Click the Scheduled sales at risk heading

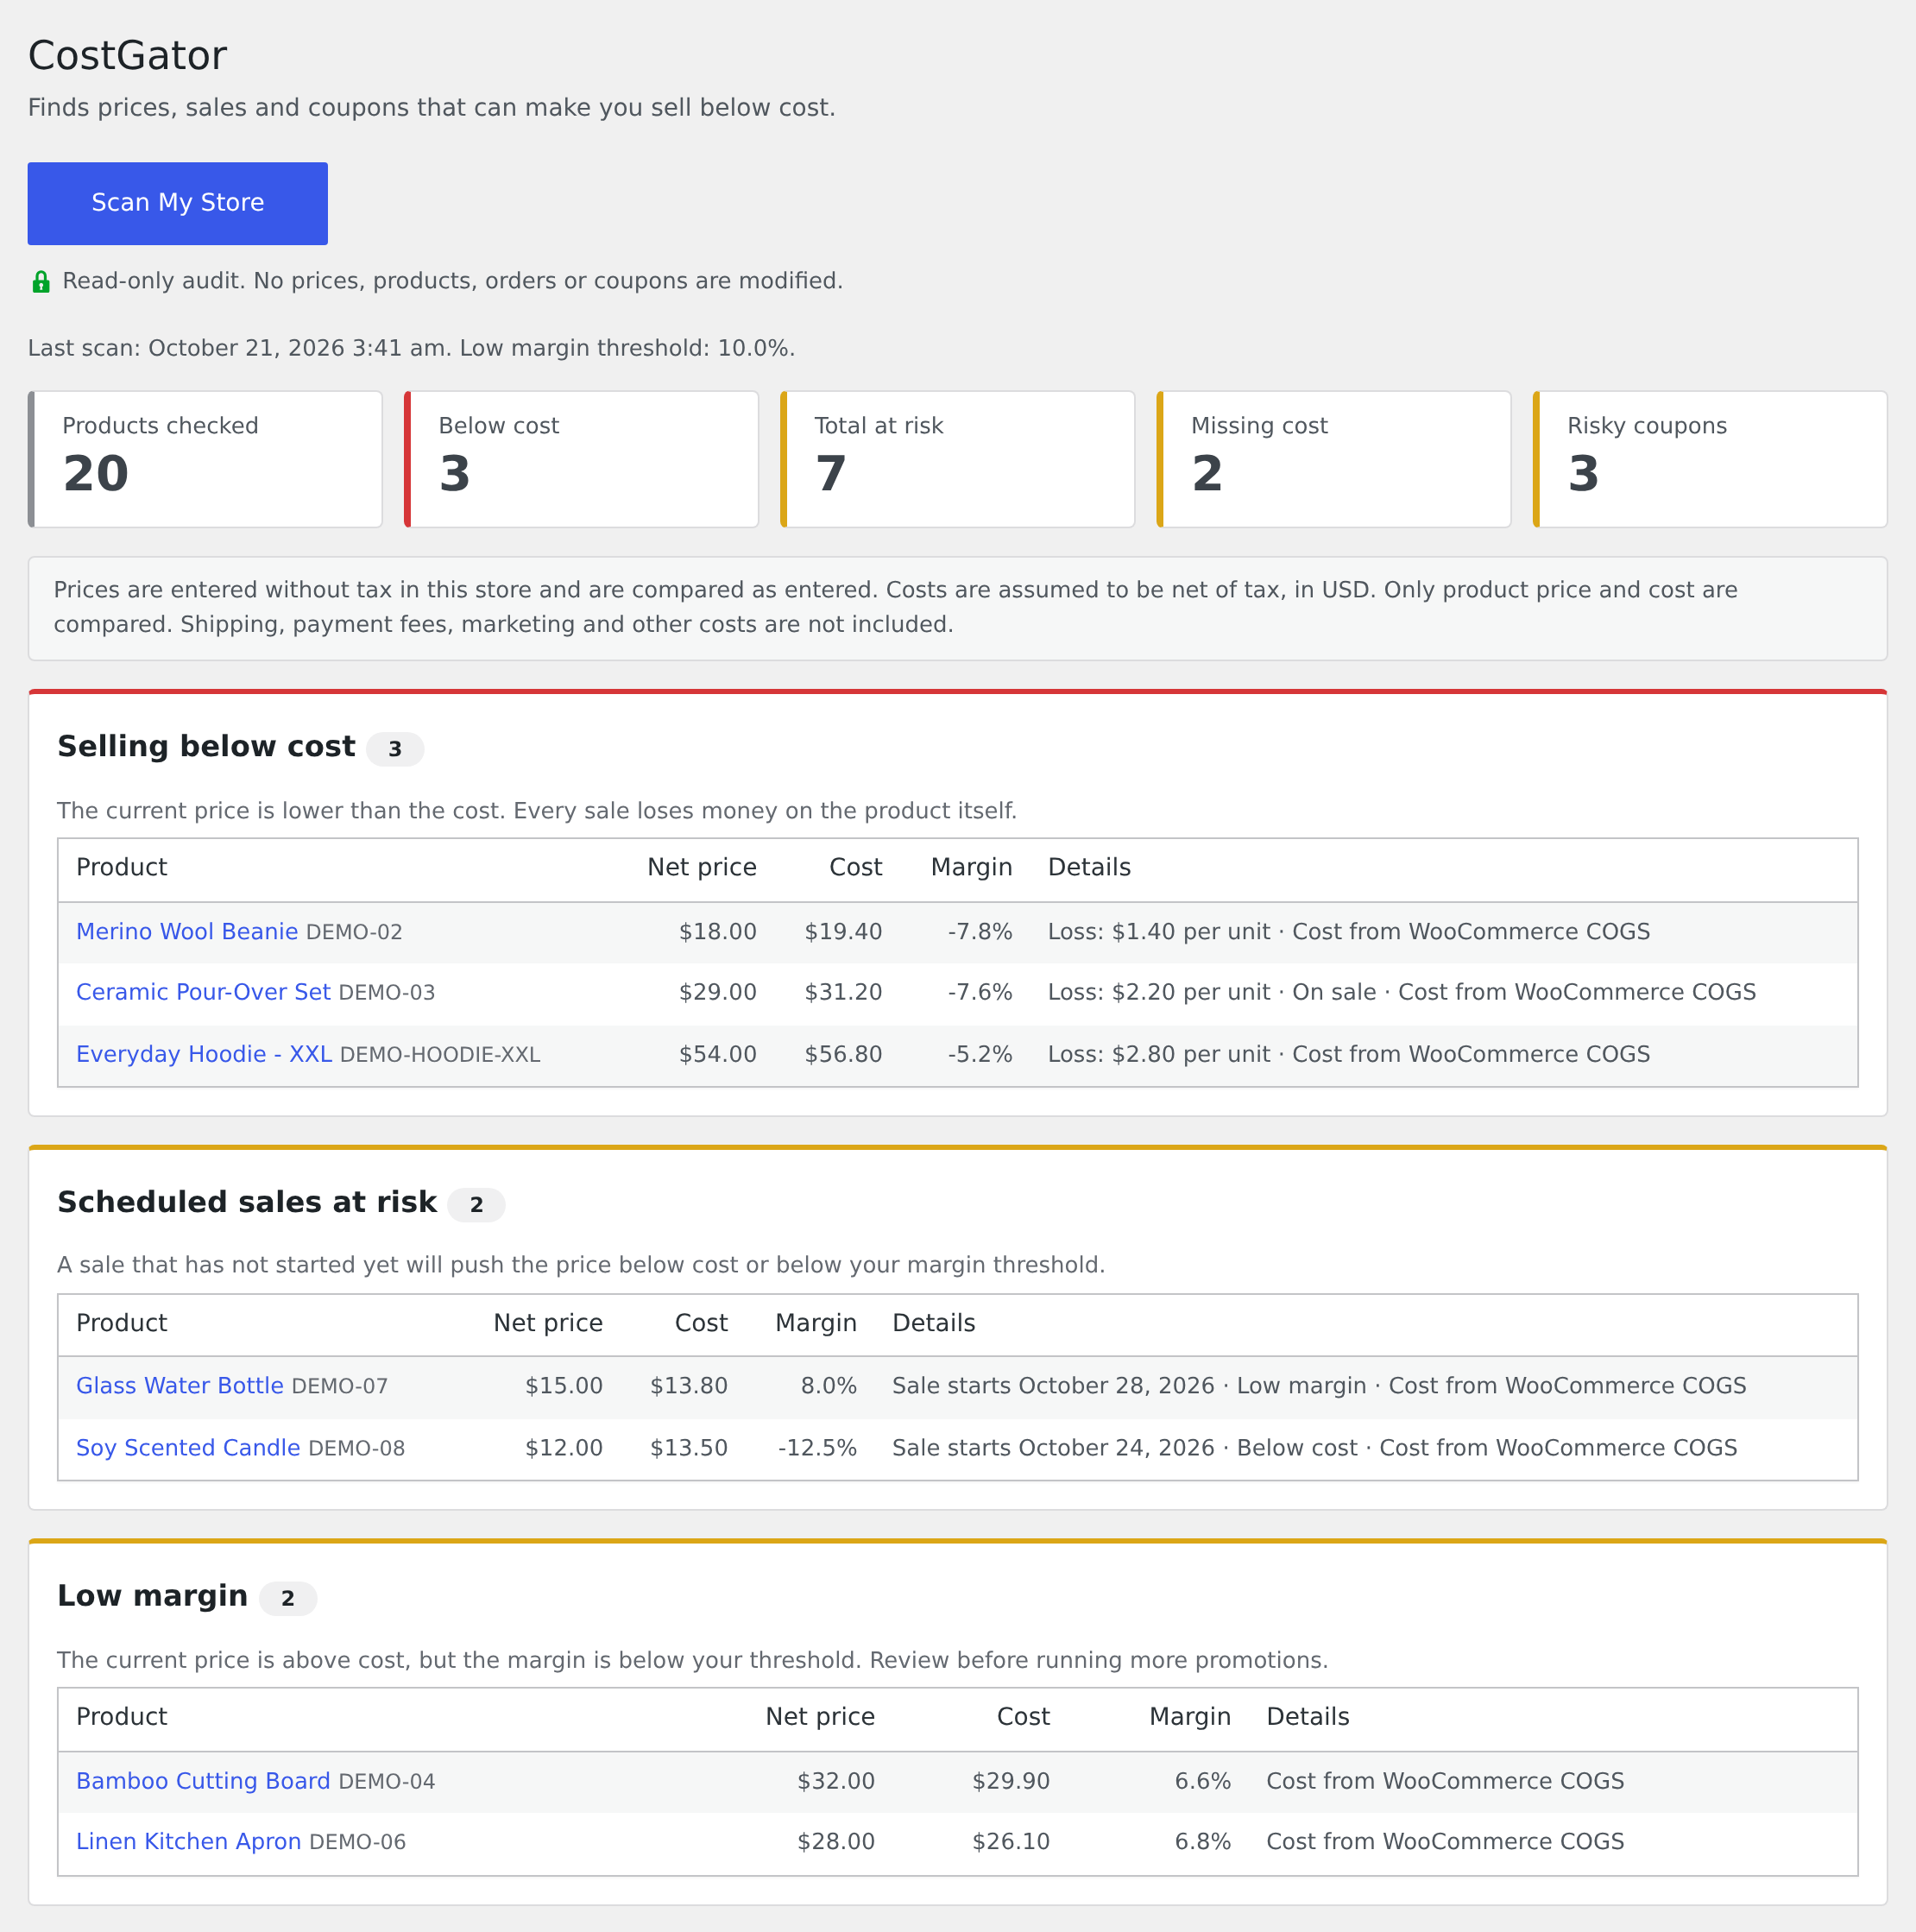pos(247,1203)
